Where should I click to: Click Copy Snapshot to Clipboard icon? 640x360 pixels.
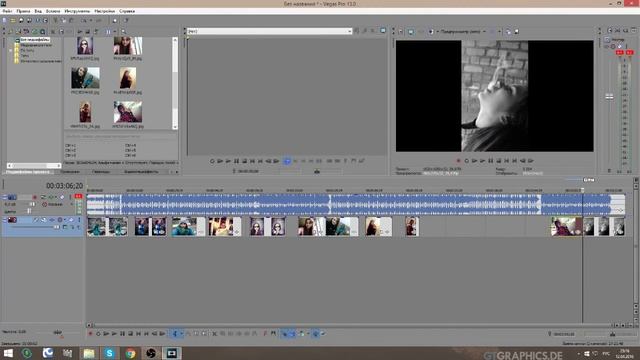click(509, 31)
